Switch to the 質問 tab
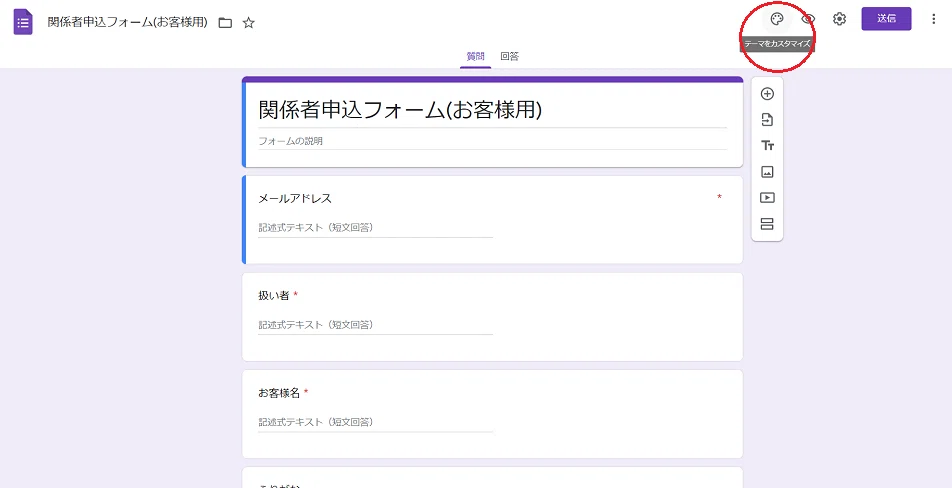The image size is (952, 488). point(475,56)
